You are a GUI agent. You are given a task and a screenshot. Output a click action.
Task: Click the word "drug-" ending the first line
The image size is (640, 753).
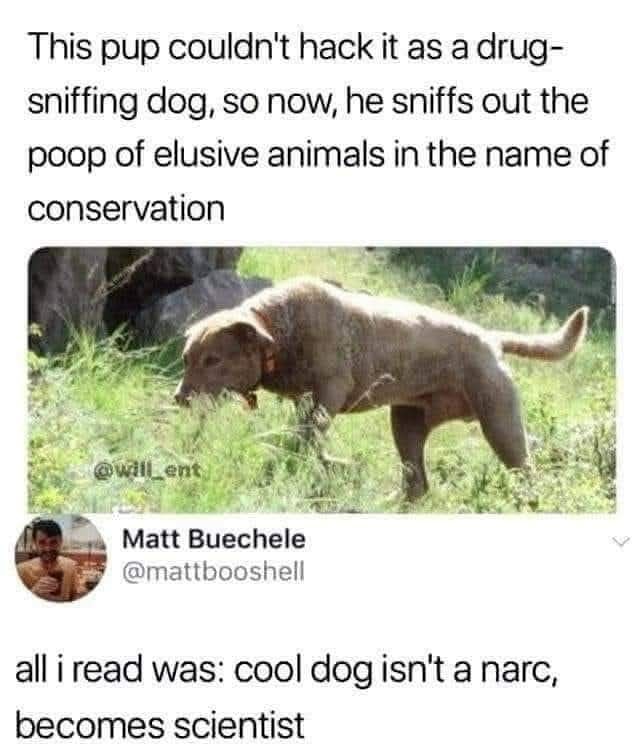518,50
